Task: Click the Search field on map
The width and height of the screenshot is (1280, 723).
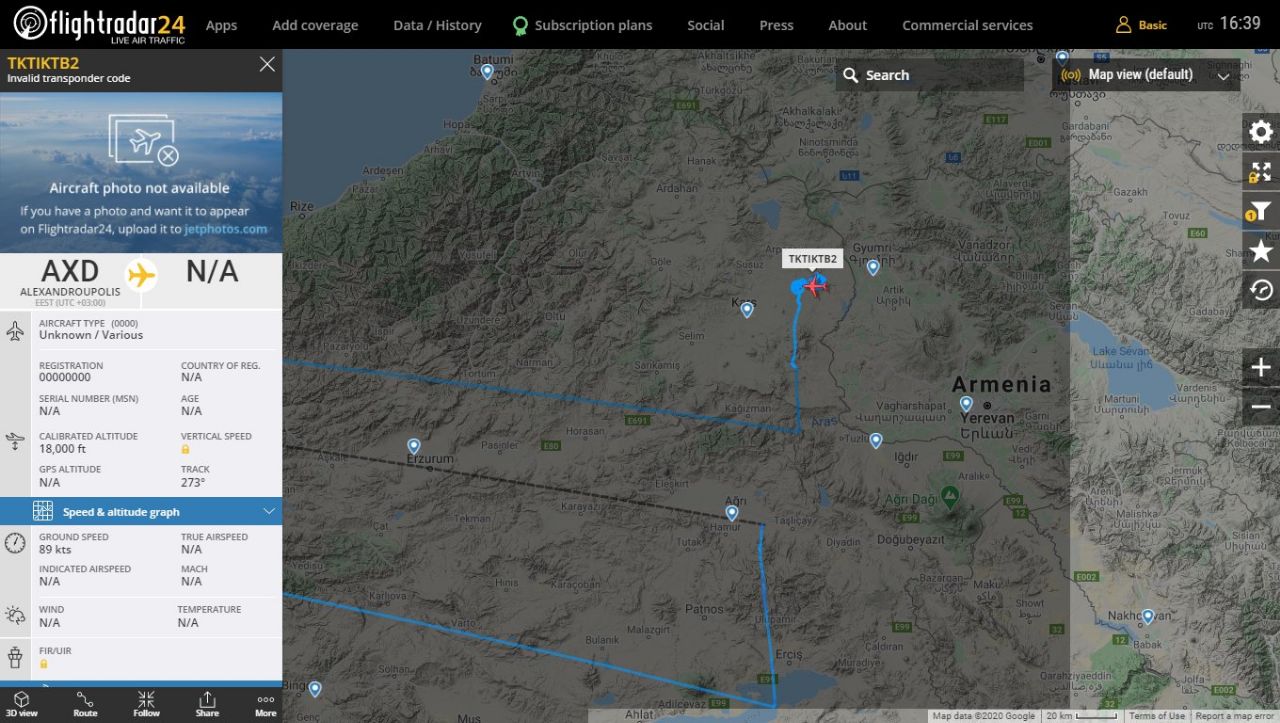Action: pos(930,75)
